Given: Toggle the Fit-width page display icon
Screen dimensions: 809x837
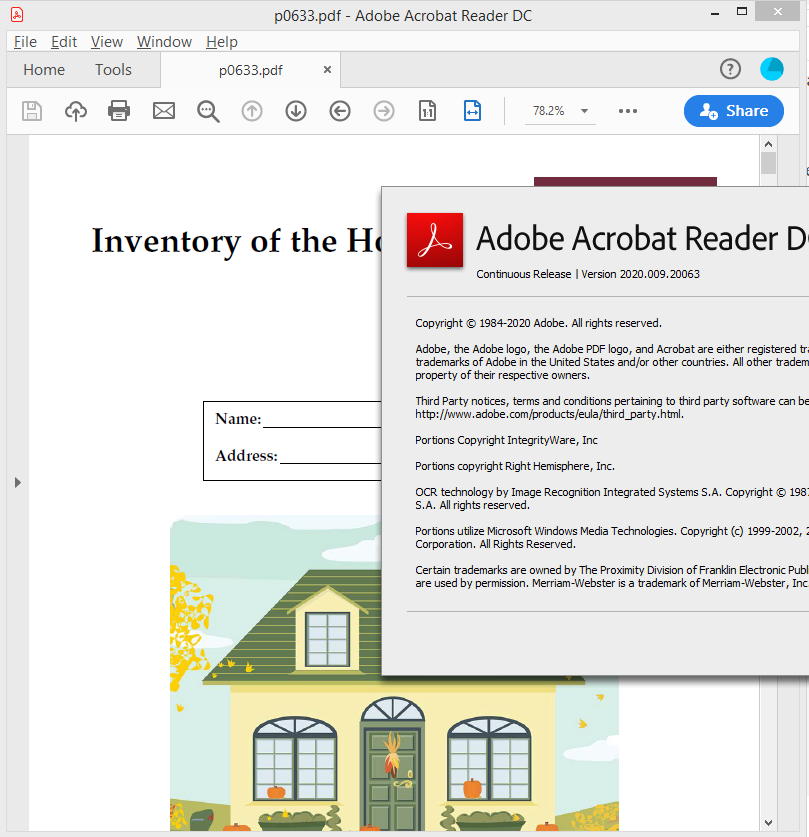Looking at the screenshot, I should [472, 111].
